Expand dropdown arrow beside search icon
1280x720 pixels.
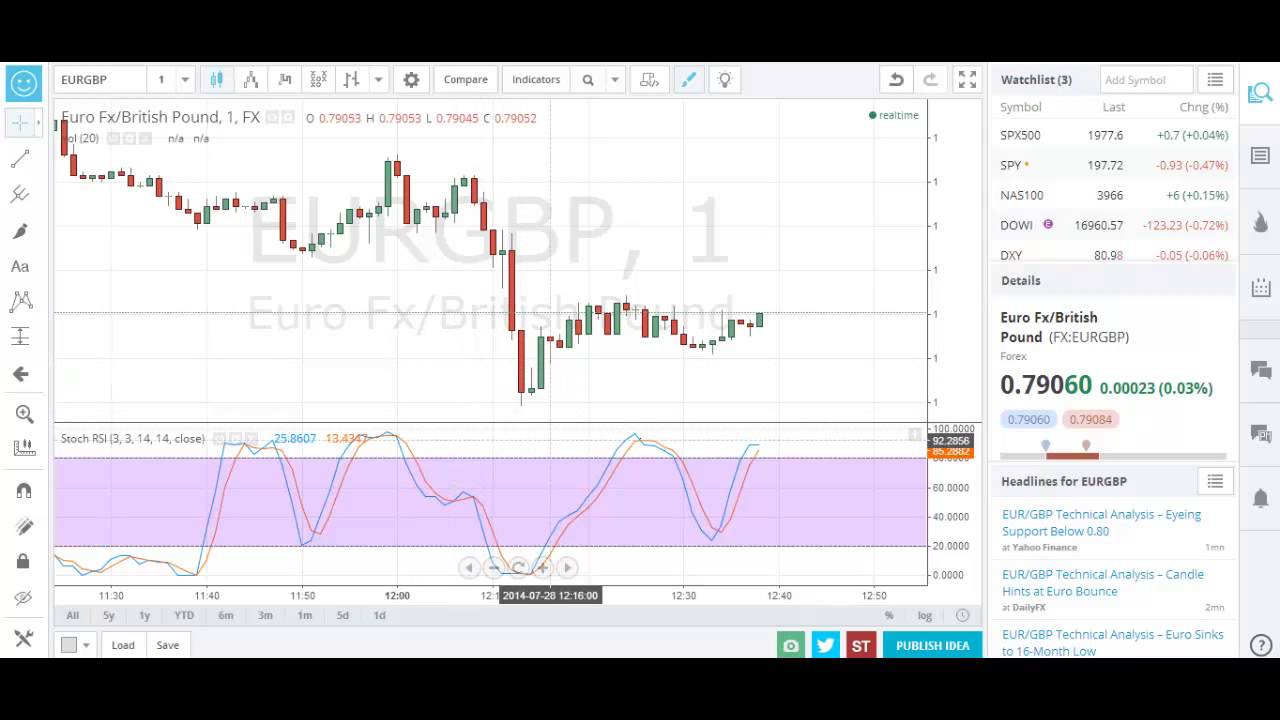(615, 80)
